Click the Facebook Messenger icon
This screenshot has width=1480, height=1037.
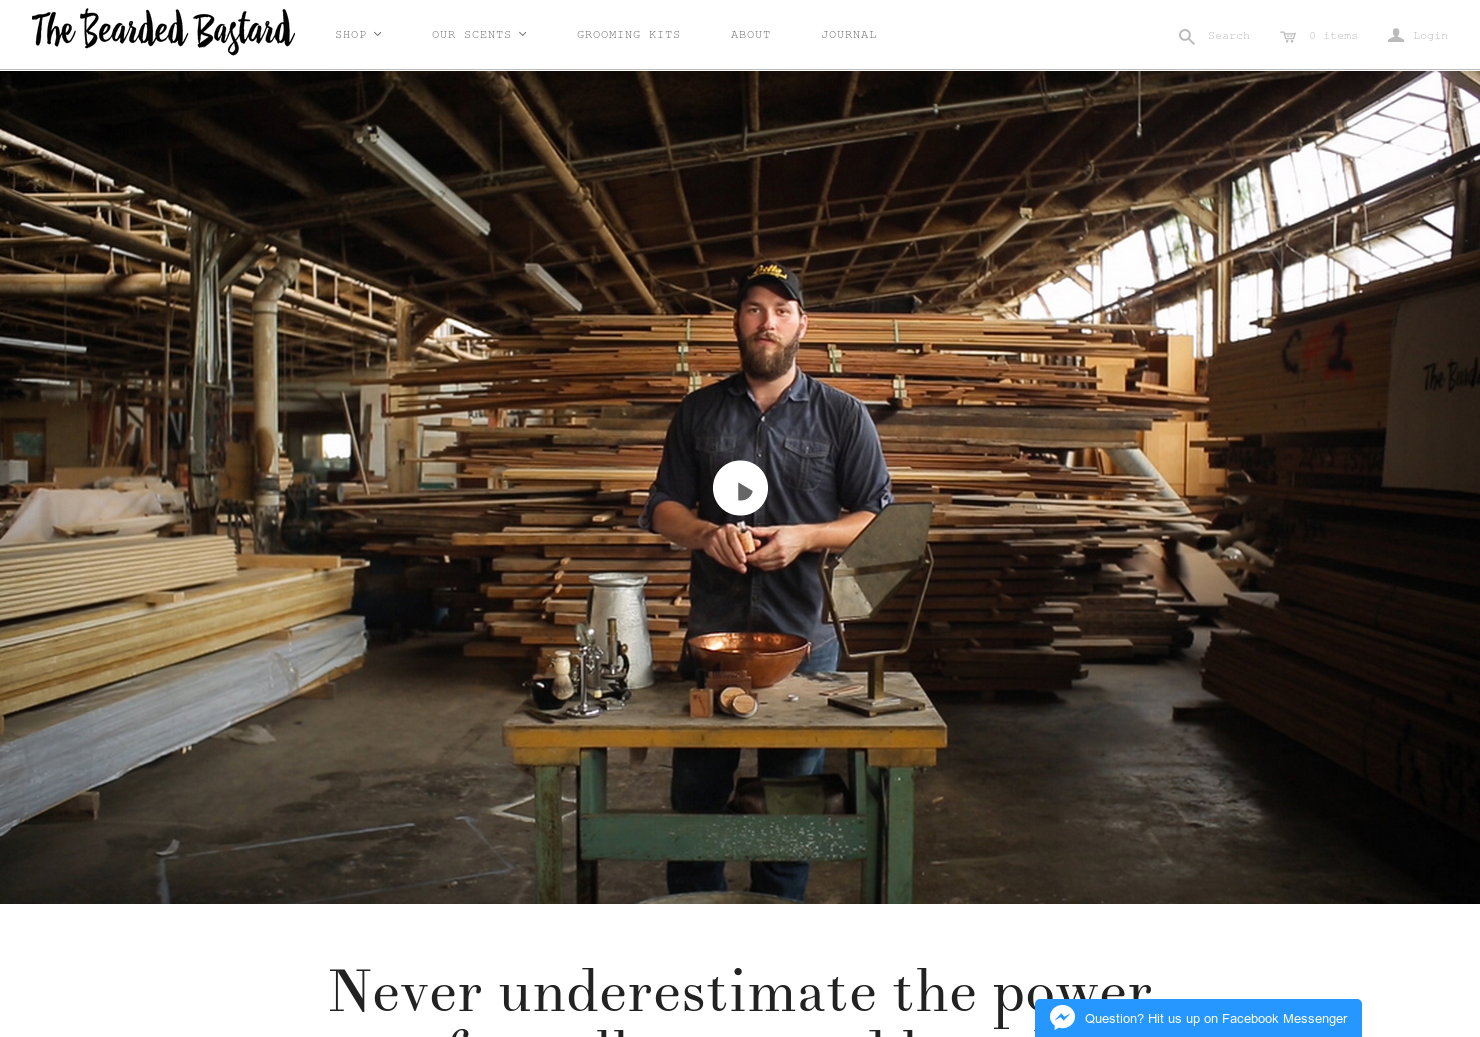(1062, 1018)
